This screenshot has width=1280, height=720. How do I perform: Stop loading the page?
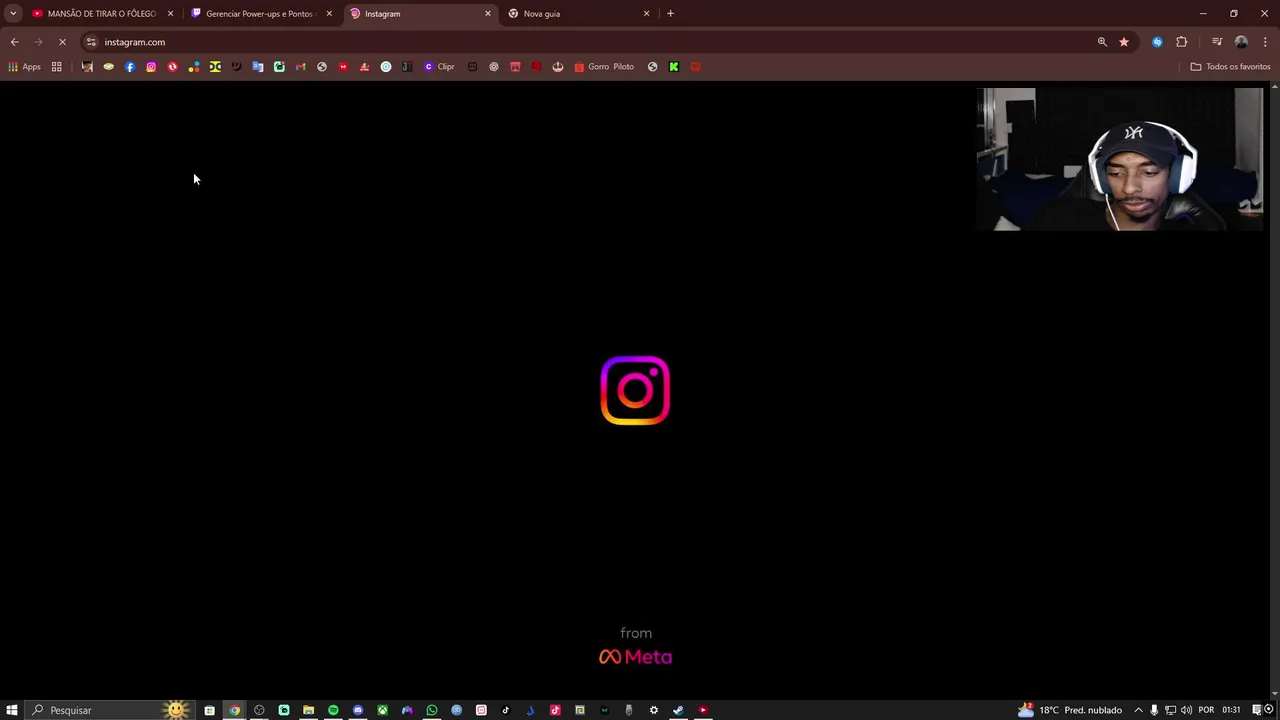coord(62,42)
